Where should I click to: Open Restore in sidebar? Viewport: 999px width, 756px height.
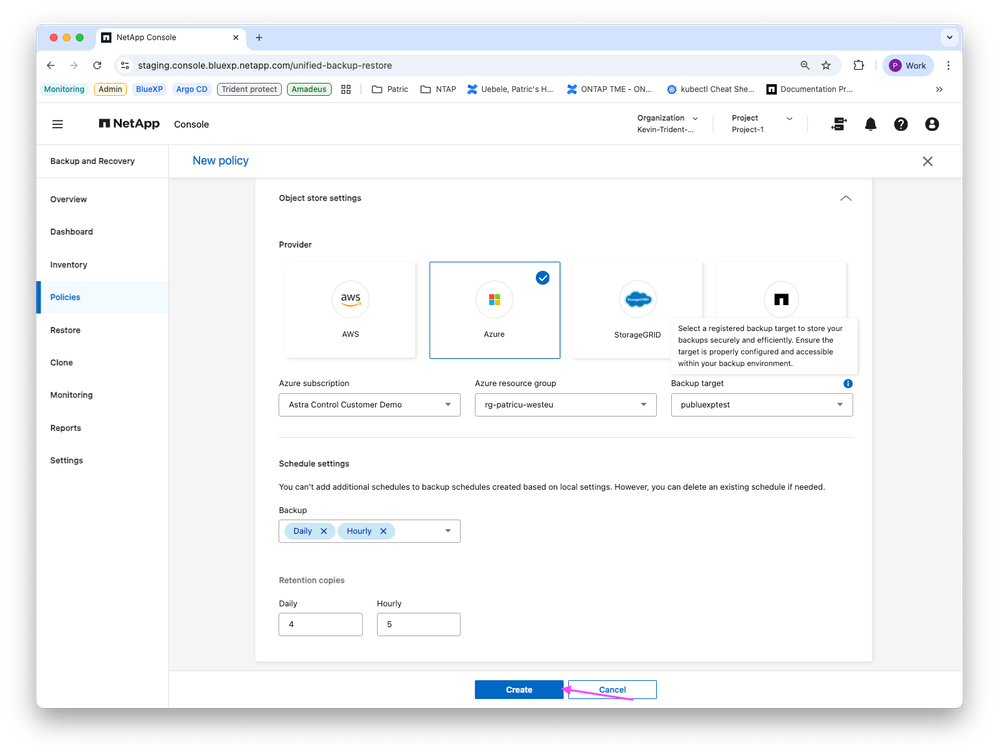tap(65, 331)
